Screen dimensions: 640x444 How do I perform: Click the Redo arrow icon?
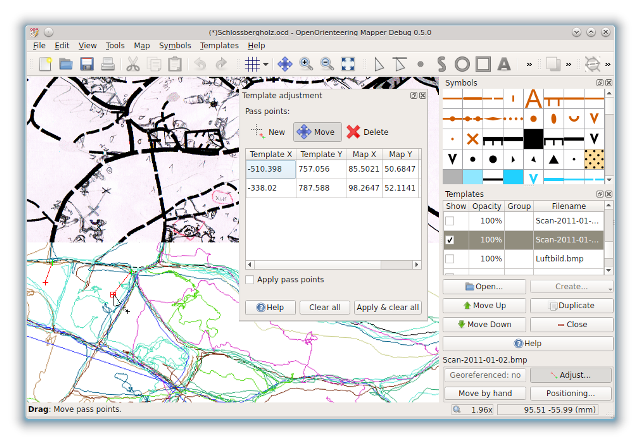221,64
